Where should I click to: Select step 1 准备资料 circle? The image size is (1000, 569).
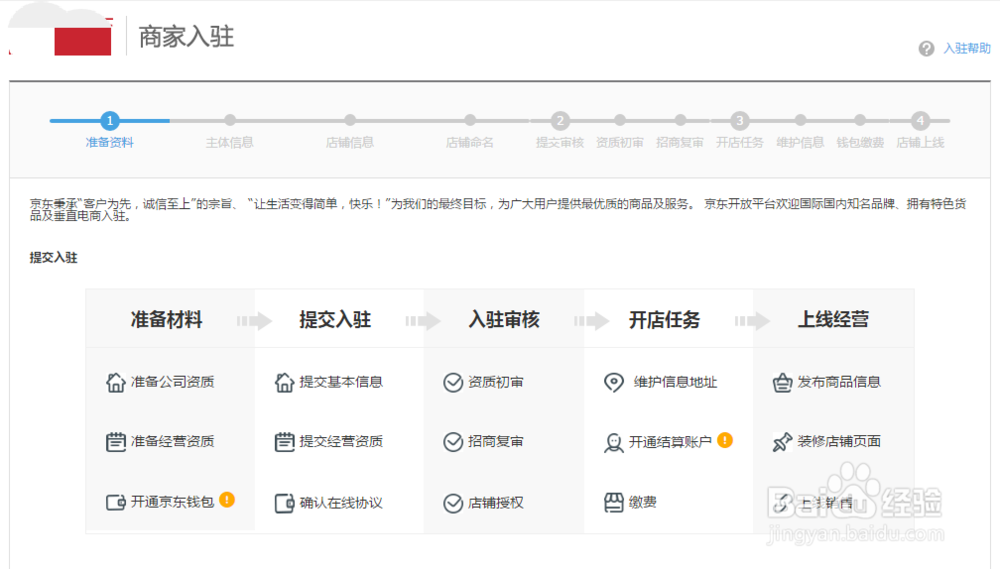110,120
